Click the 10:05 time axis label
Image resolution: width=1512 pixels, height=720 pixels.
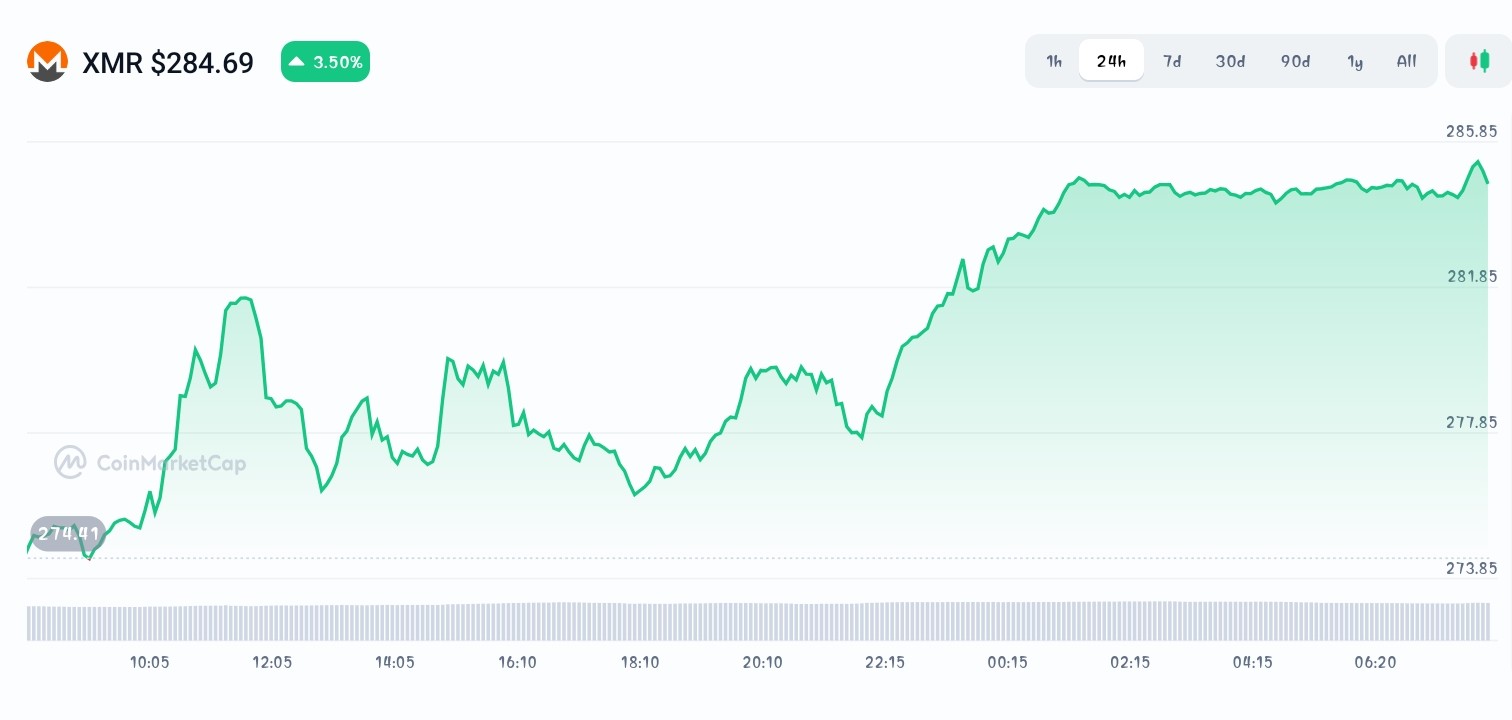(x=150, y=662)
